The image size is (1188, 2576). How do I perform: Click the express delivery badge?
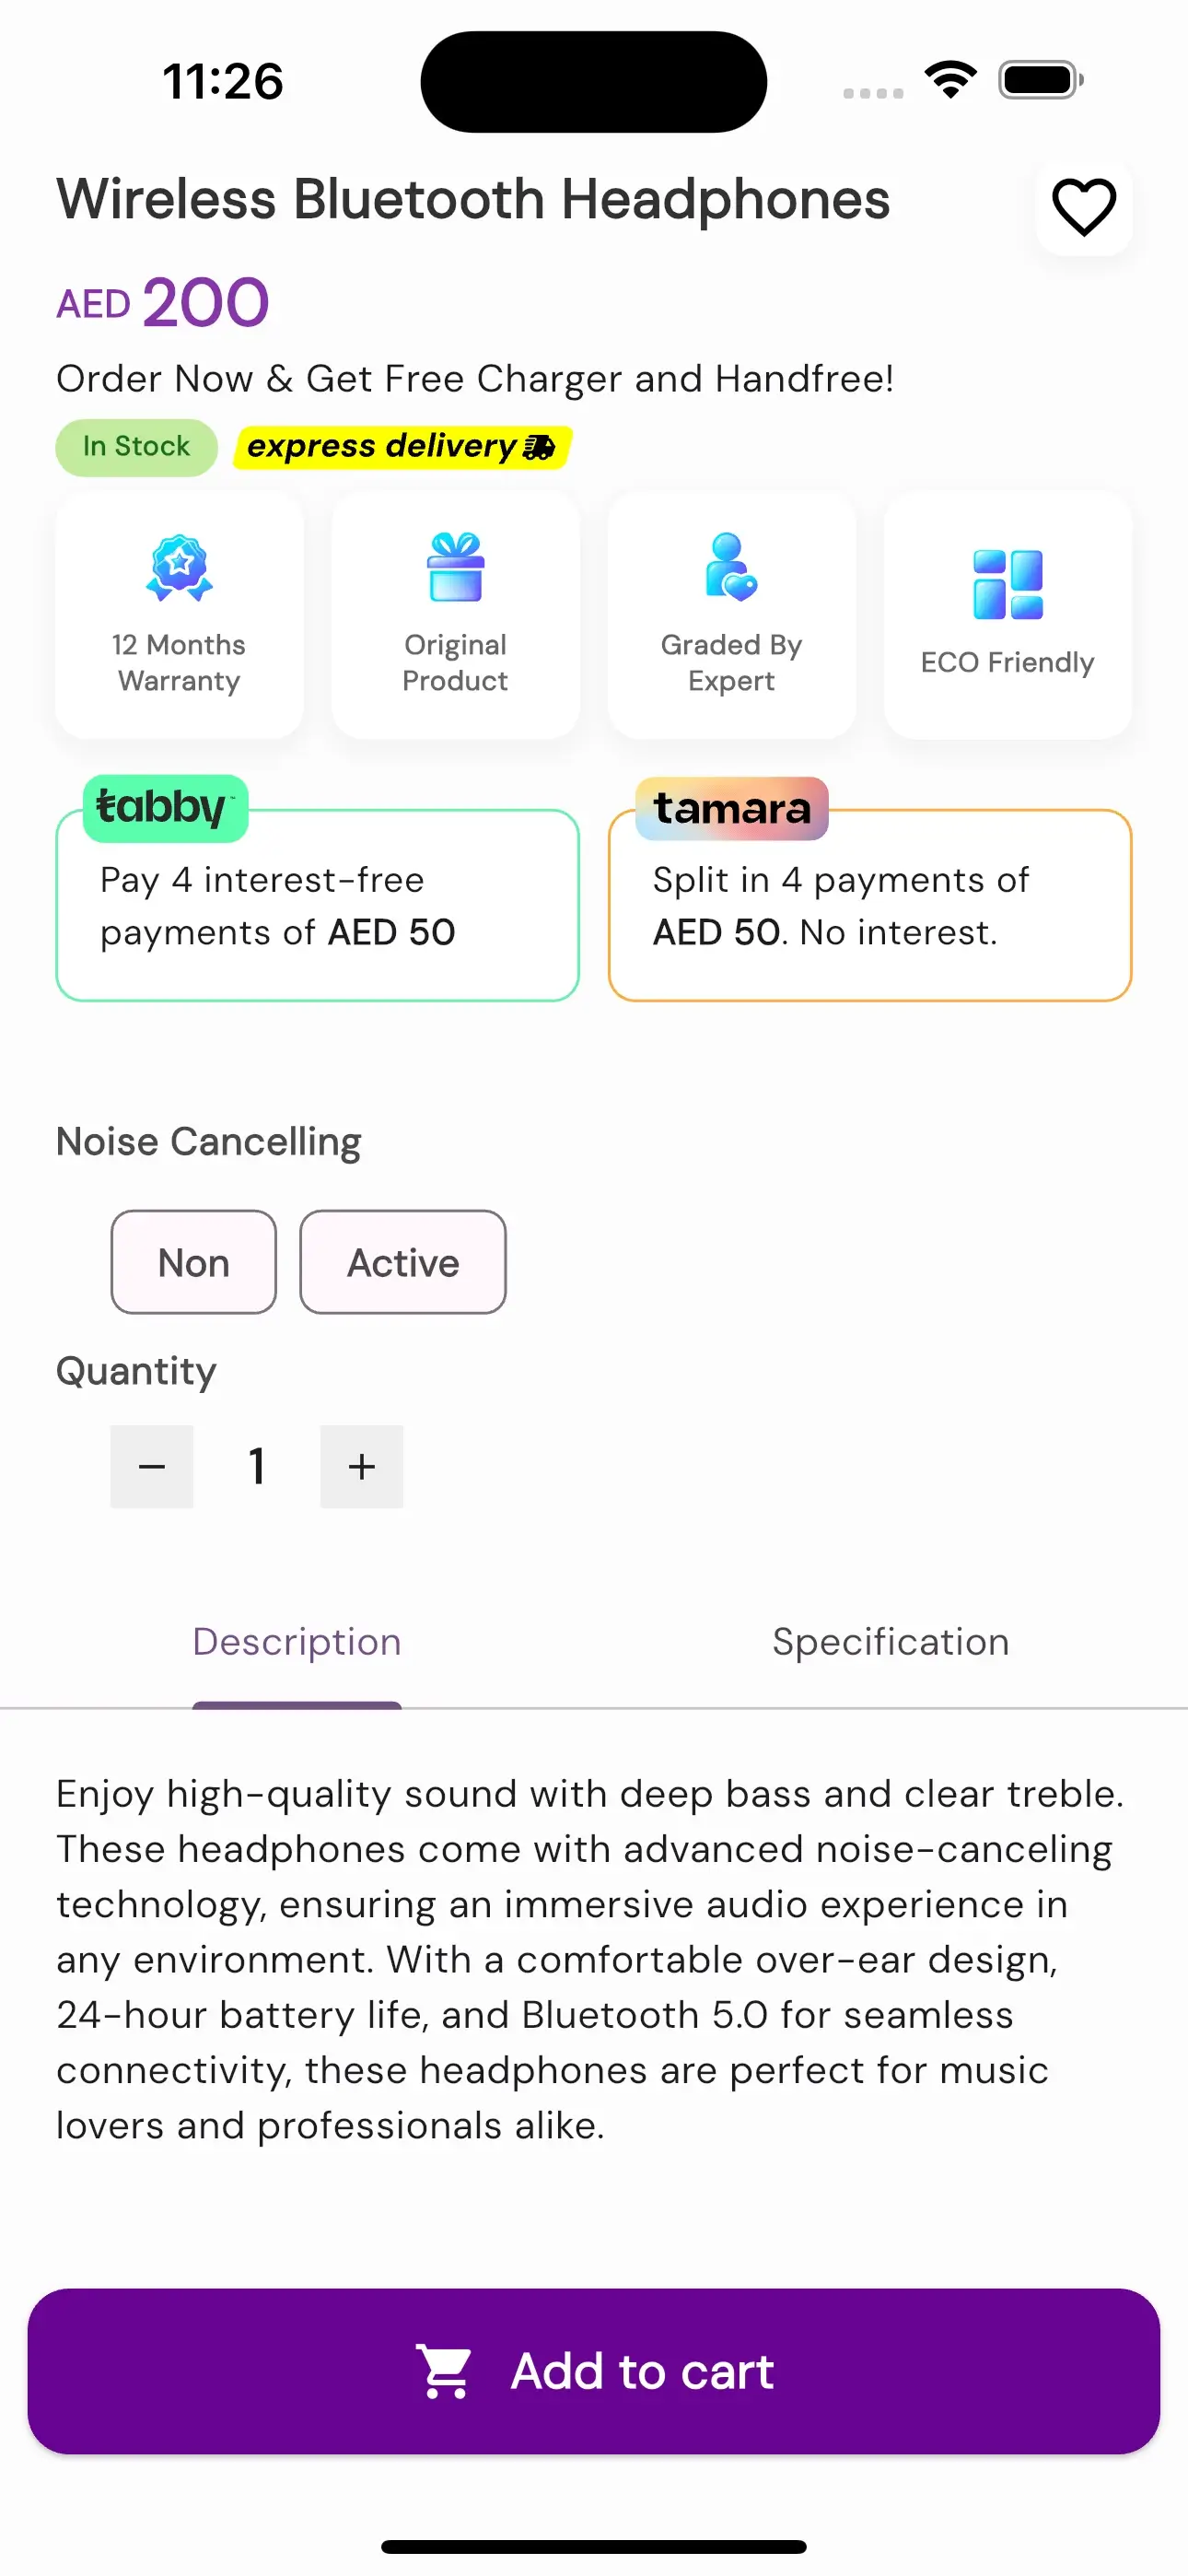pyautogui.click(x=402, y=447)
